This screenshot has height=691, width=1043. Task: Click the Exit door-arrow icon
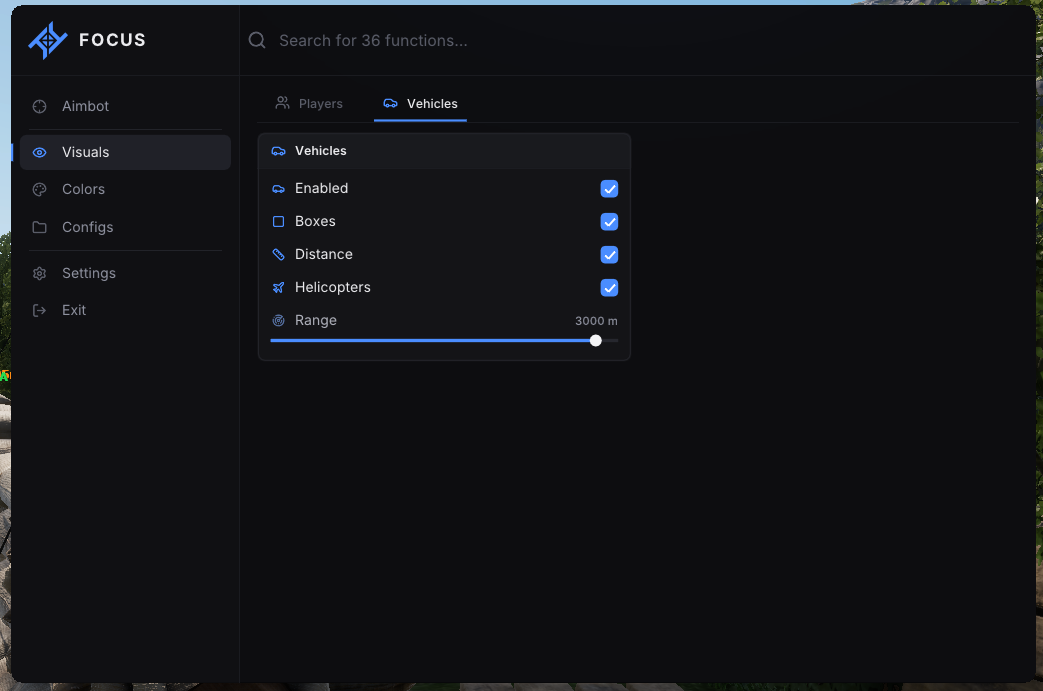point(39,311)
